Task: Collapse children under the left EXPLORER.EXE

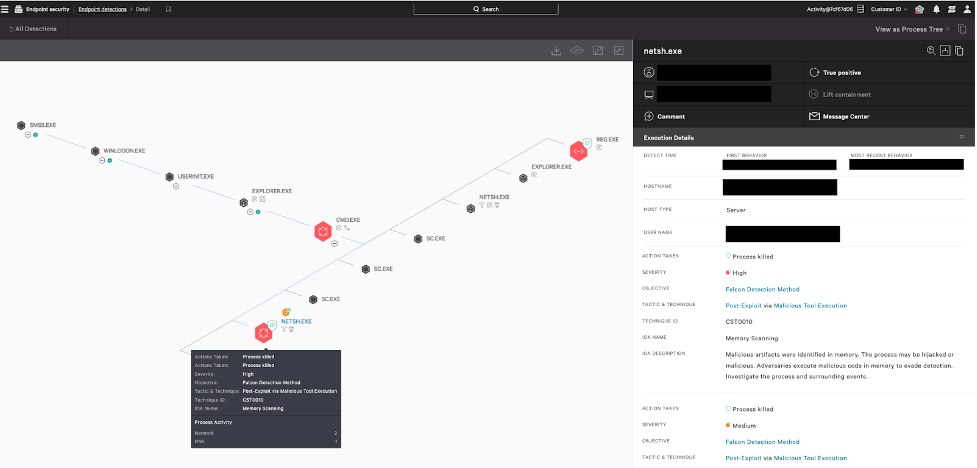Action: pyautogui.click(x=250, y=212)
